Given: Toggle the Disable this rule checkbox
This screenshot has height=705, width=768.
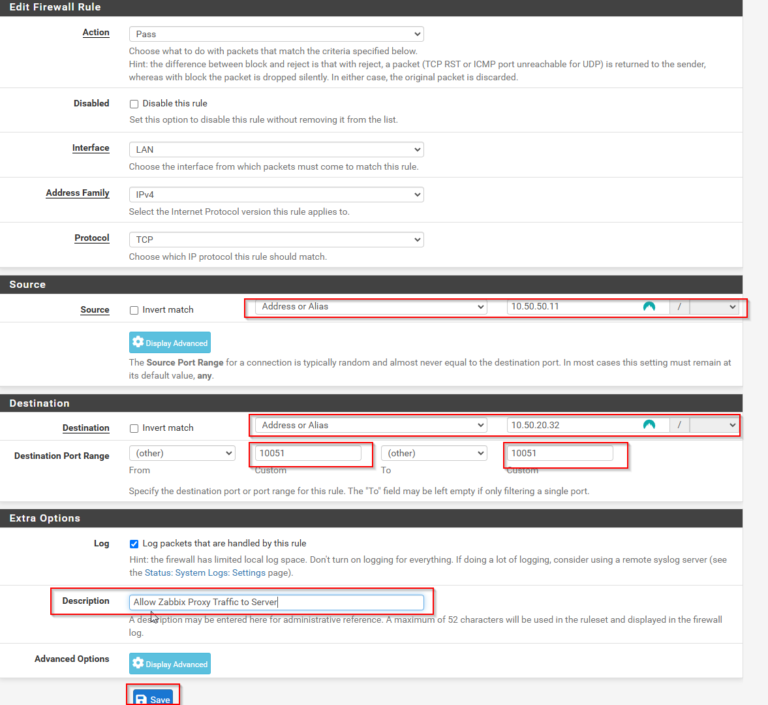Looking at the screenshot, I should coord(134,103).
